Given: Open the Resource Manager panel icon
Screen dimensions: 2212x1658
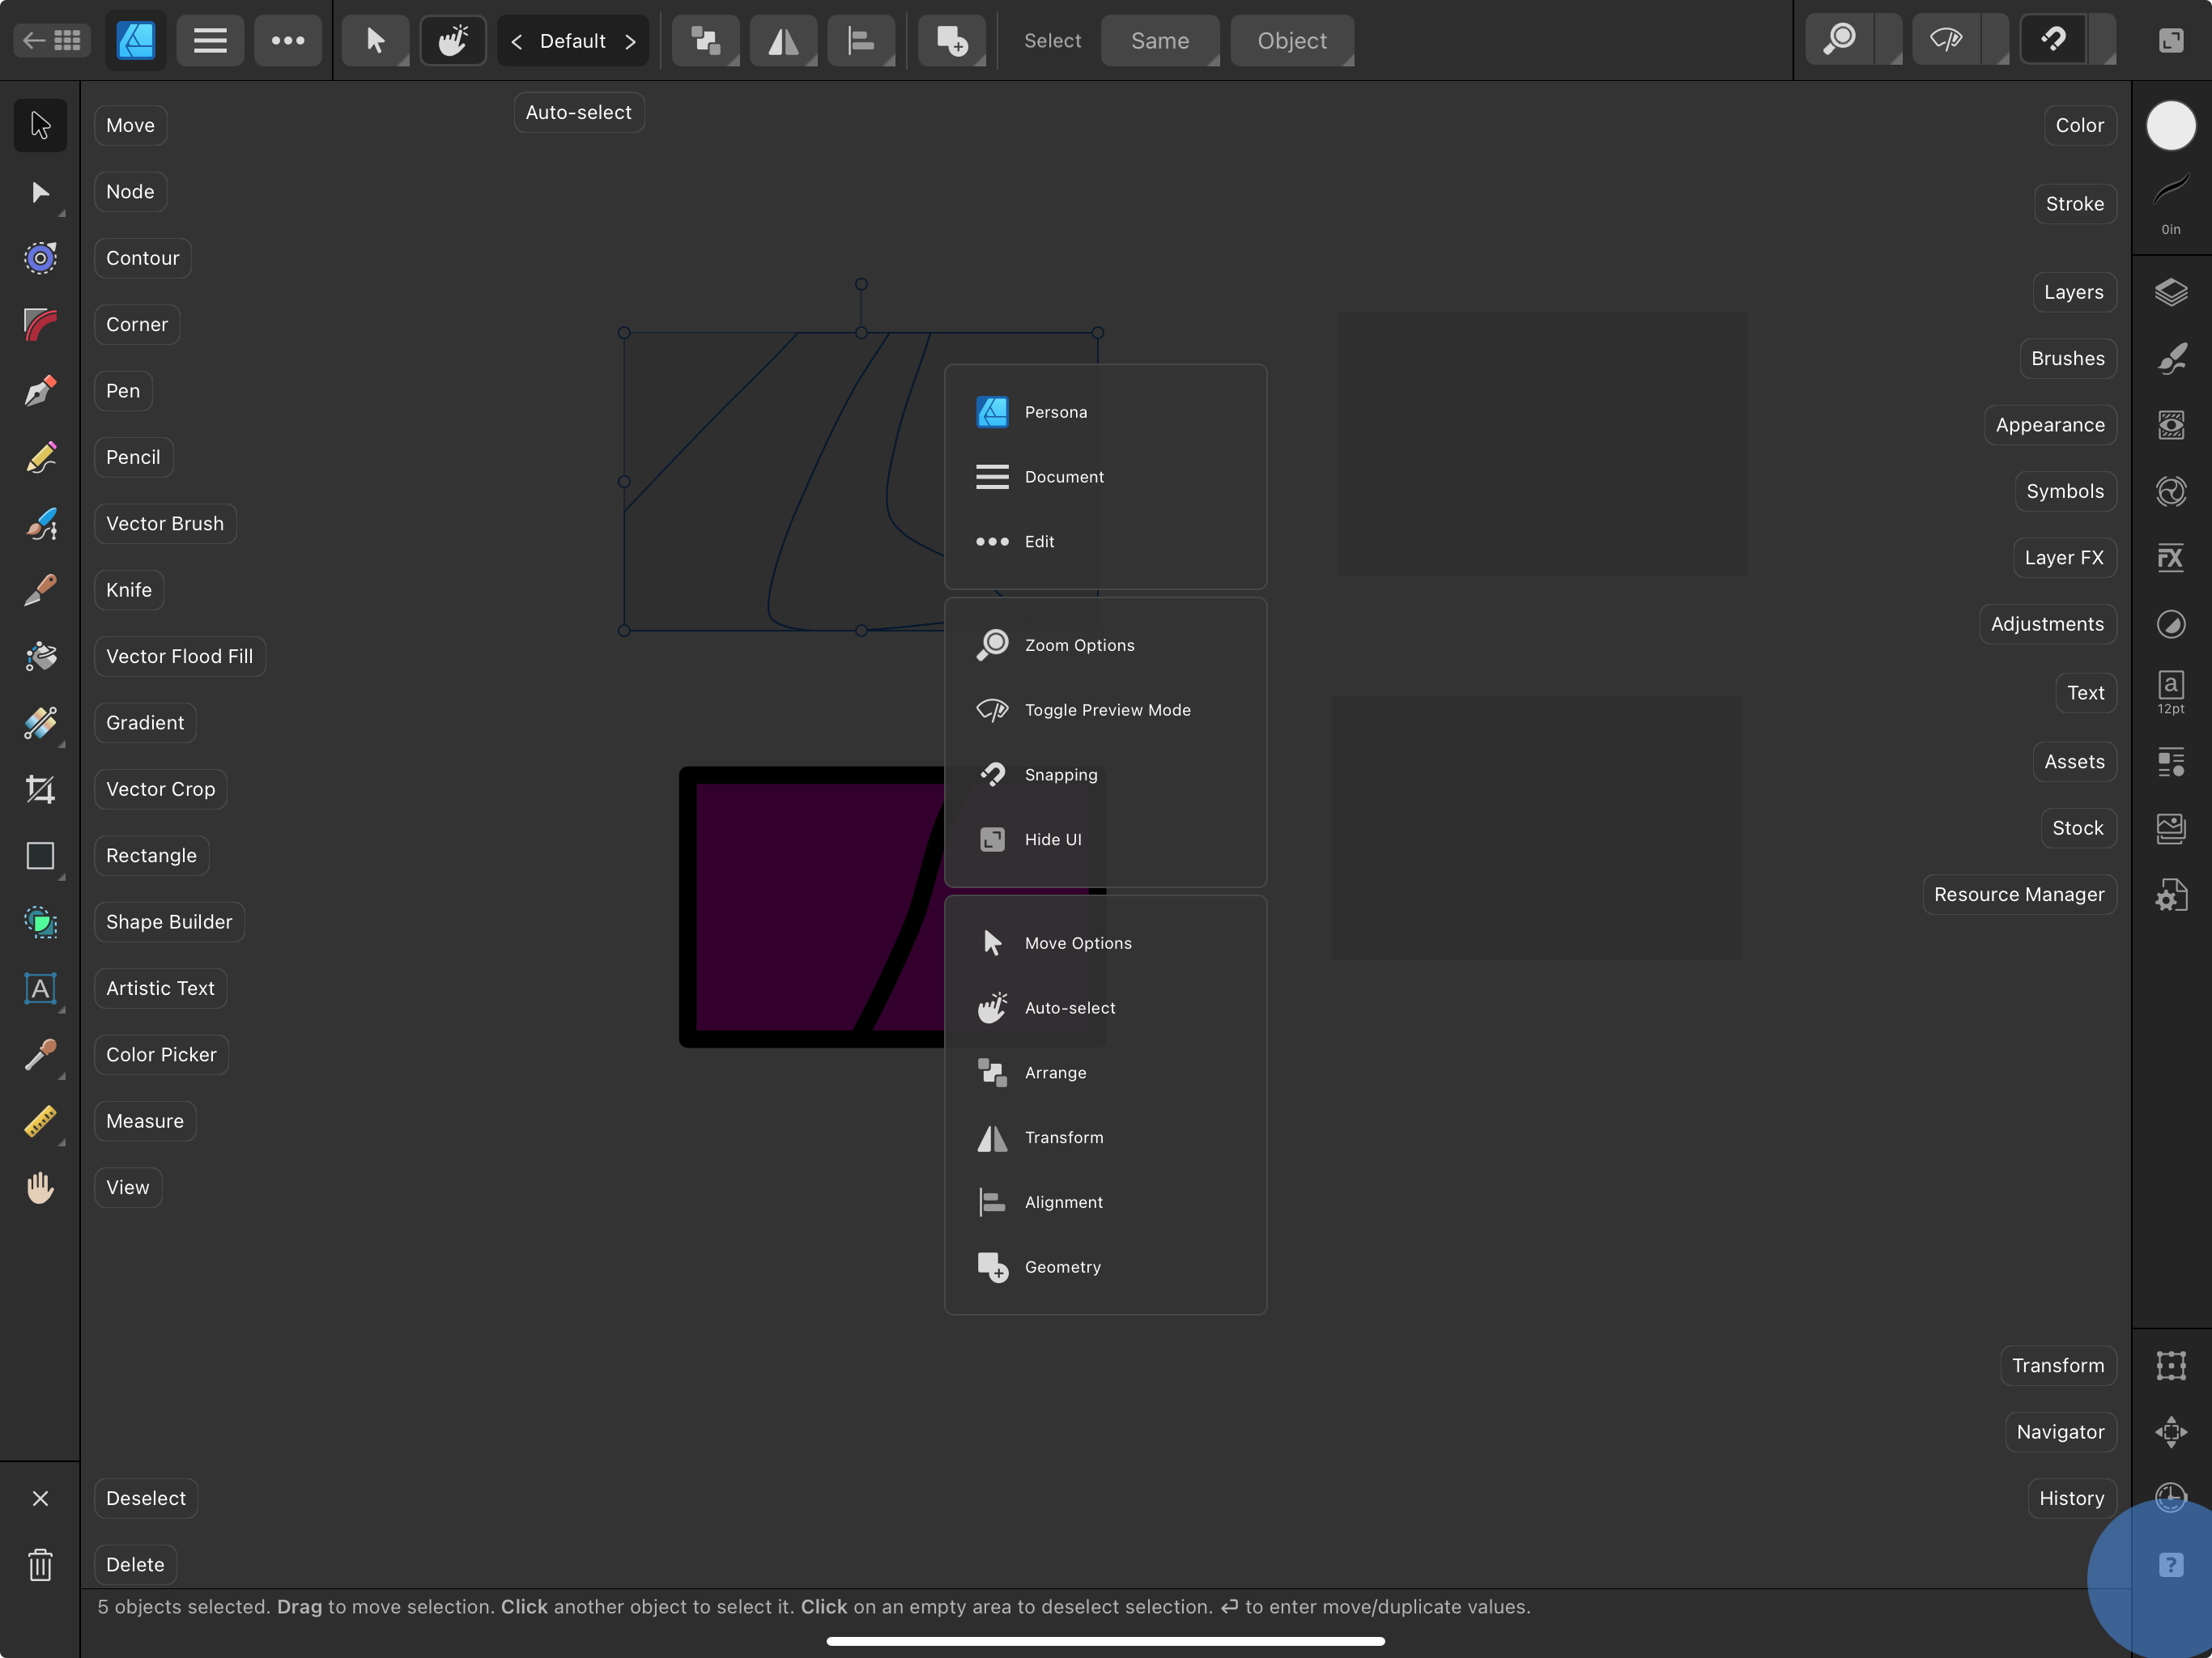Looking at the screenshot, I should (2171, 895).
